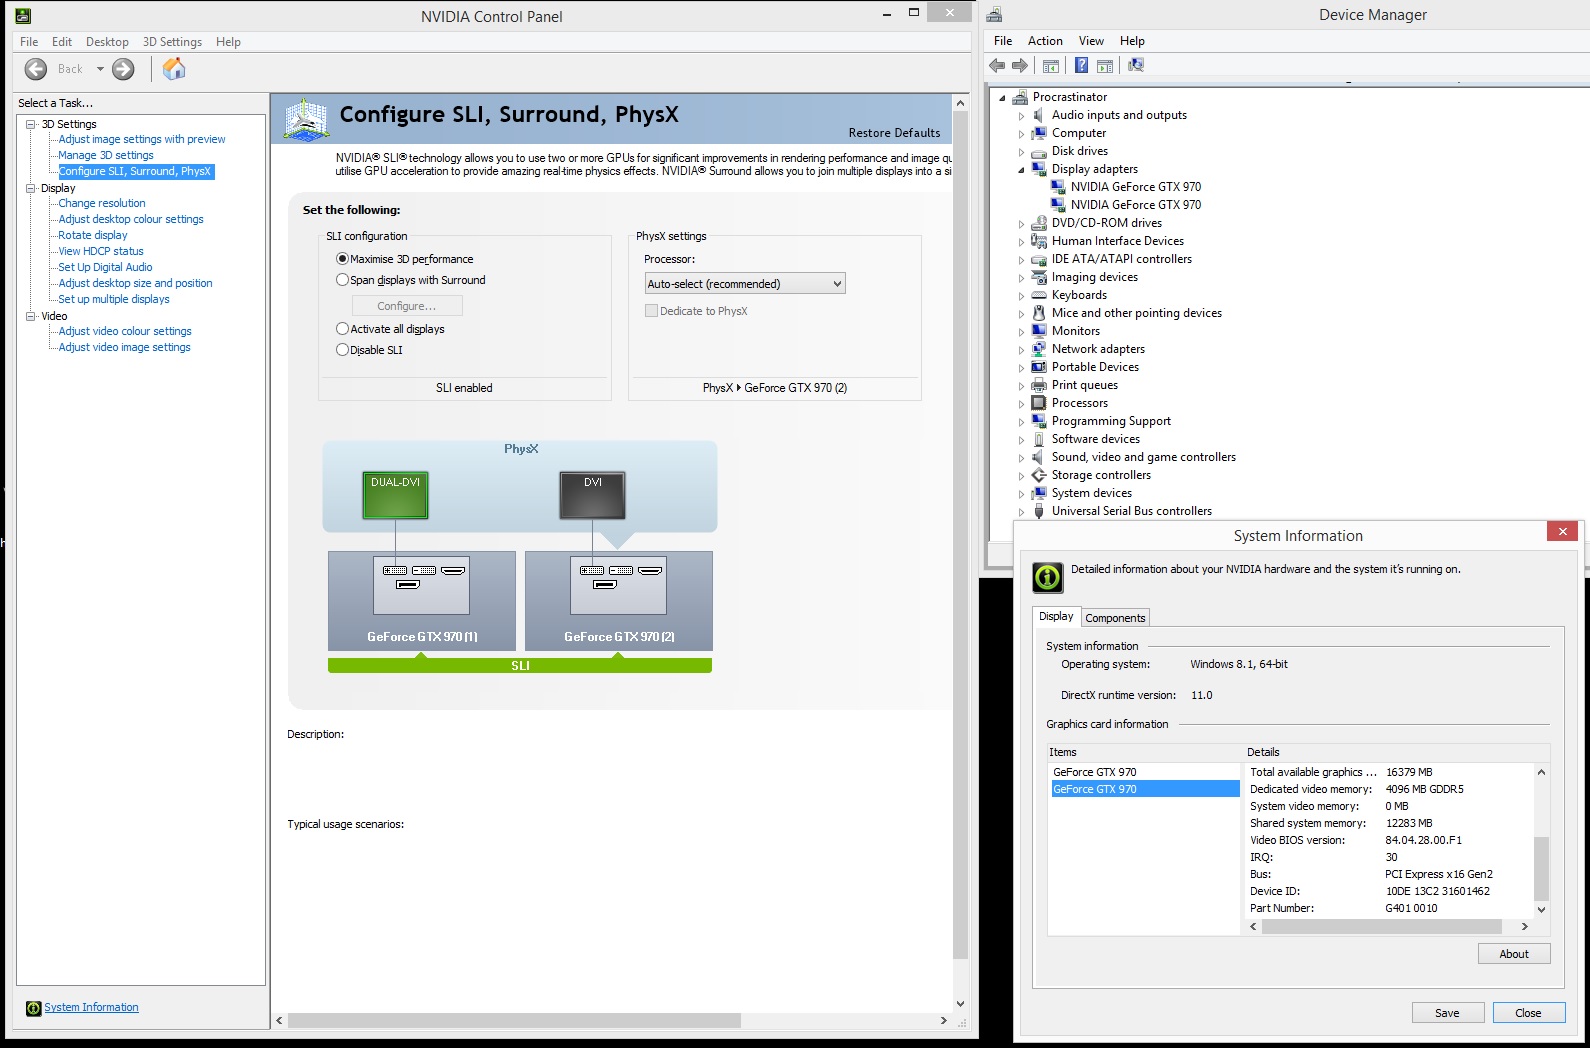Image resolution: width=1590 pixels, height=1048 pixels.
Task: Click the grey DVI monitor icon in diagram
Action: [592, 495]
